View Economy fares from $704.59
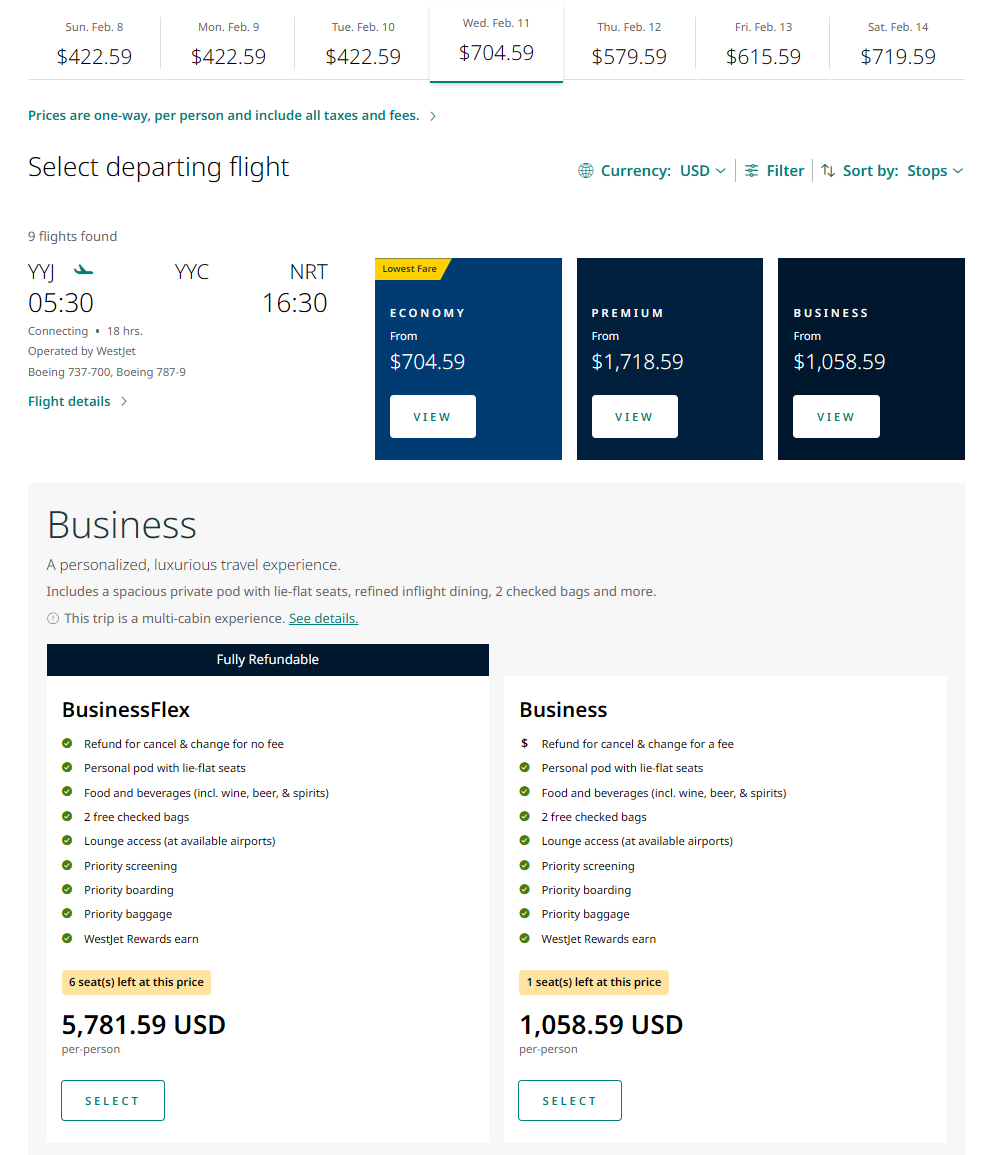Screen dimensions: 1001x1155 pos(432,417)
